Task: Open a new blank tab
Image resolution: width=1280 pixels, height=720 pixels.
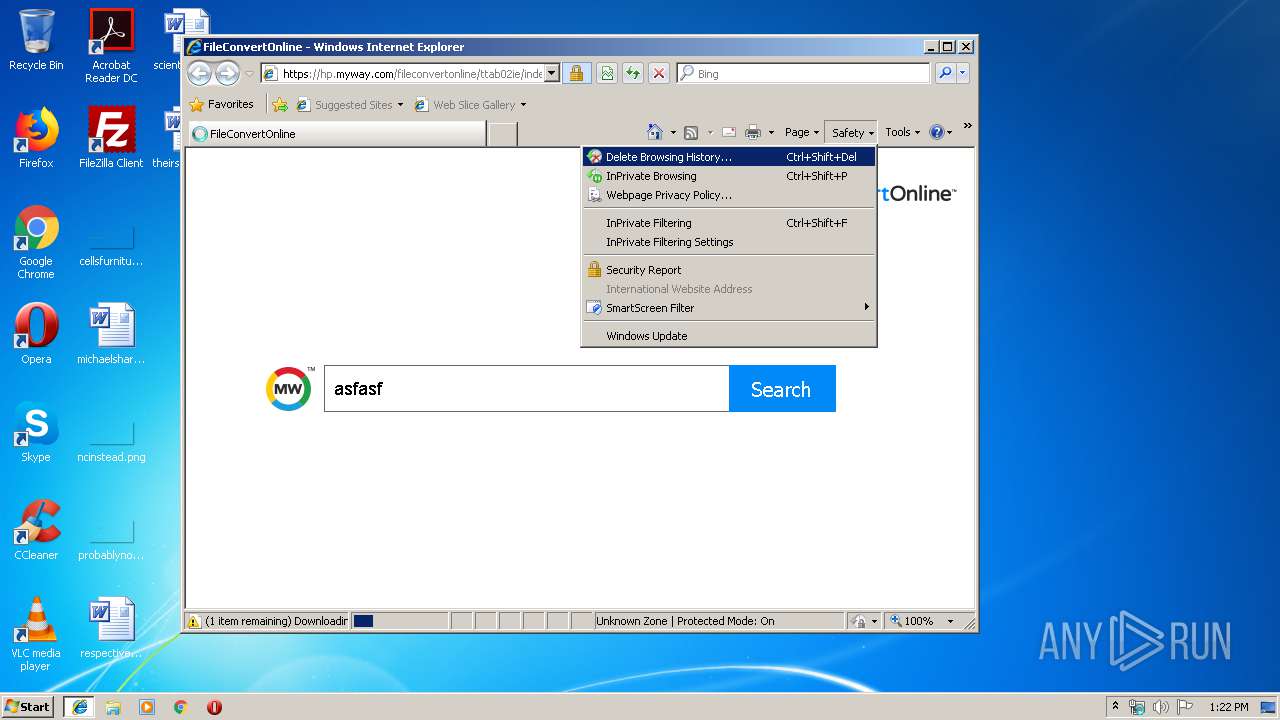Action: coord(502,134)
